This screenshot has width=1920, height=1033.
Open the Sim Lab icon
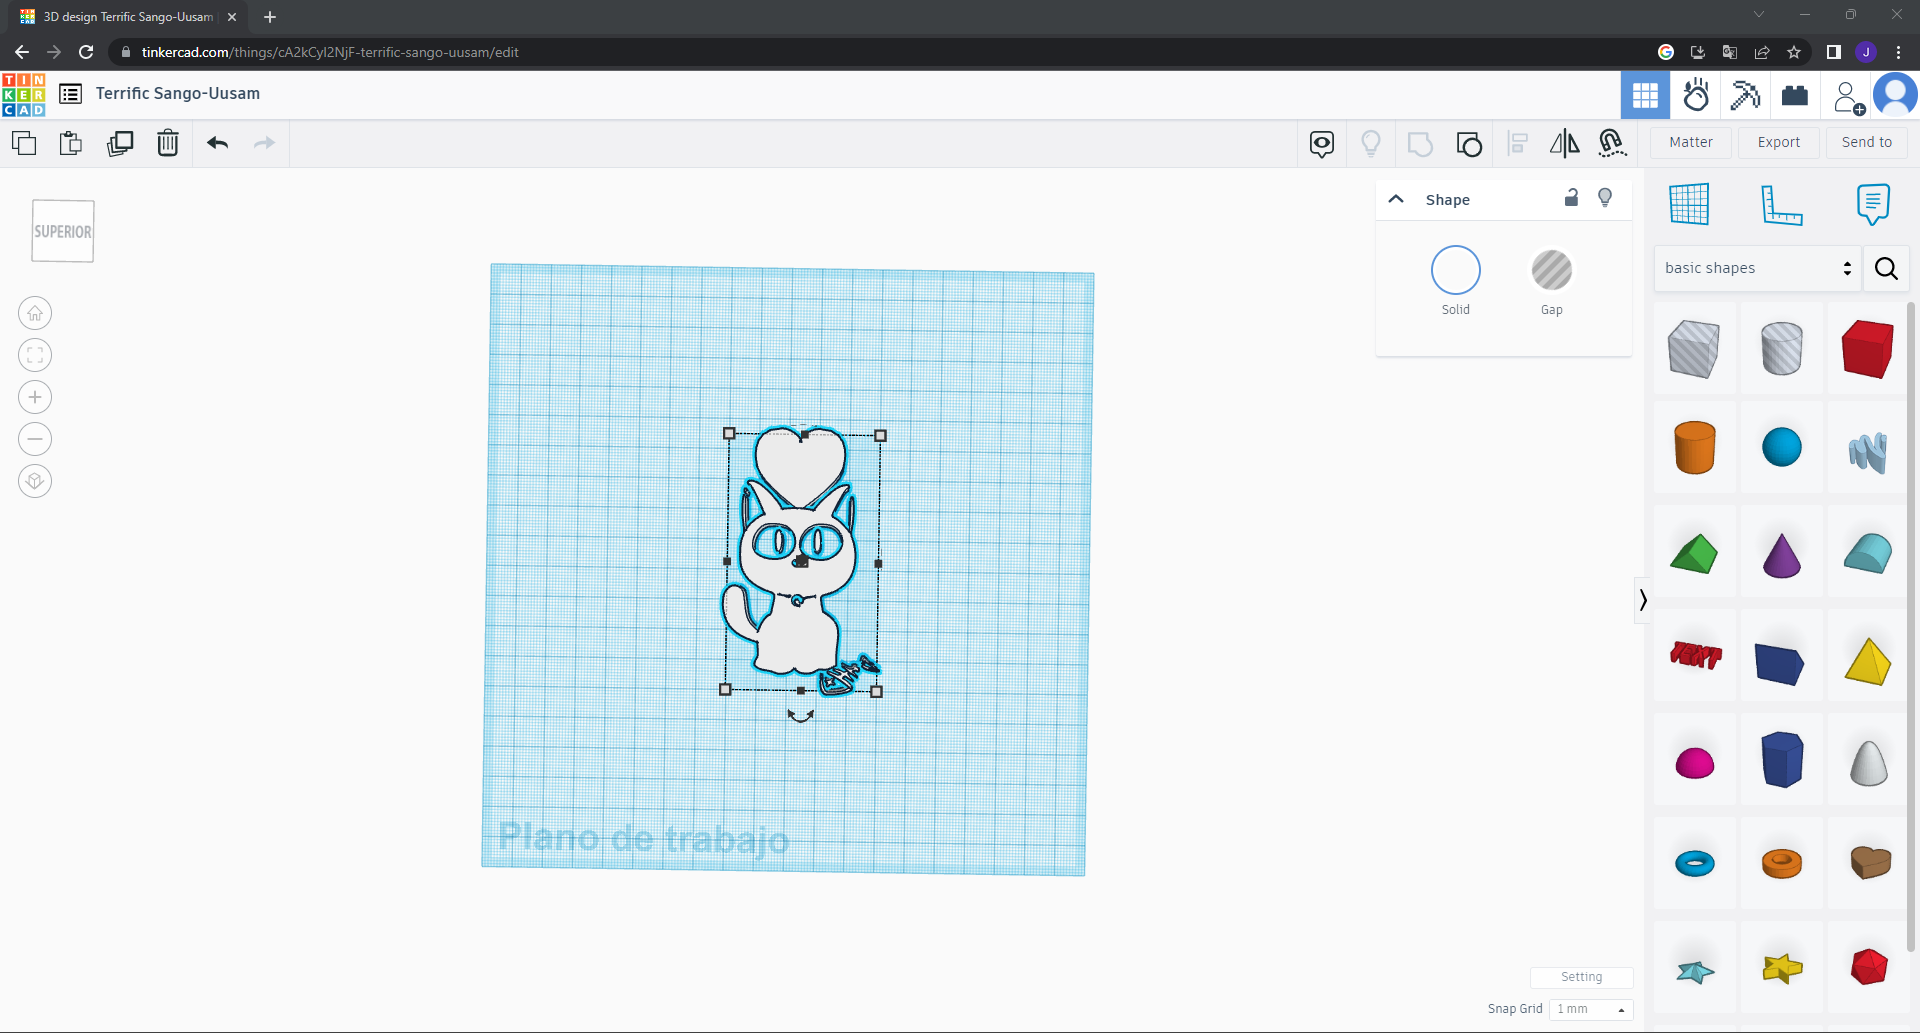point(1696,95)
